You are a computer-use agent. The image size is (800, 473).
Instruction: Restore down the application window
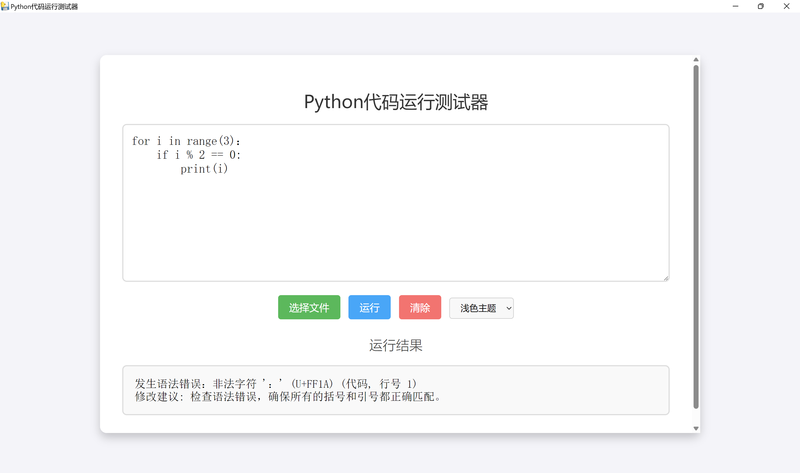761,6
